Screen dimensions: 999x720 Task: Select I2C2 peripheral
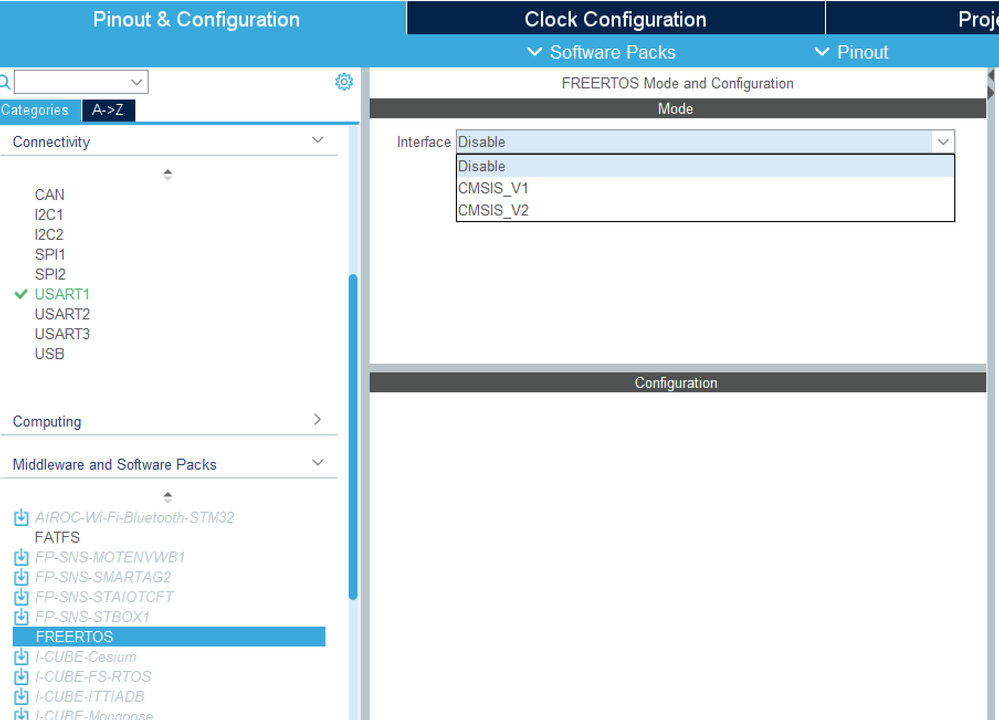(x=49, y=234)
